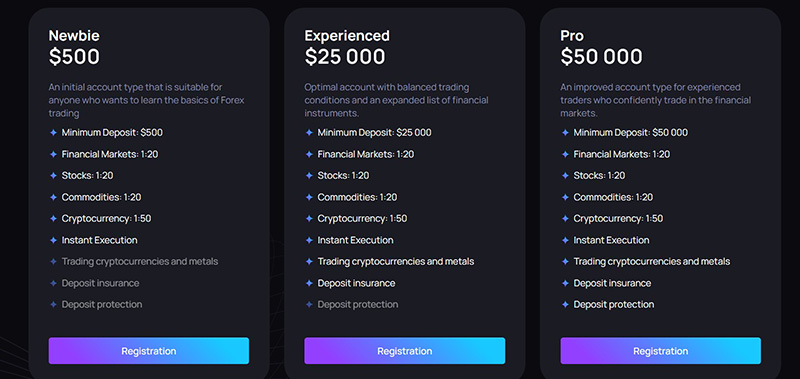Click star icon beside Experienced Minimum Deposit: $25 000
The width and height of the screenshot is (800, 379).
[x=309, y=133]
